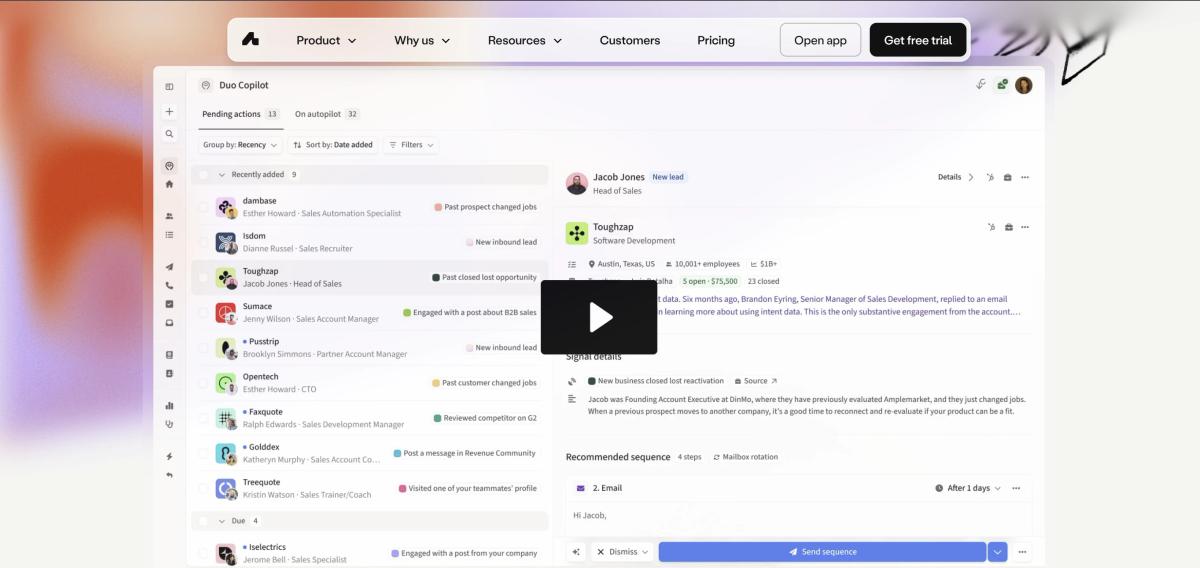Click the 5 open $75,500 deals badge
This screenshot has width=1200, height=568.
coord(710,281)
